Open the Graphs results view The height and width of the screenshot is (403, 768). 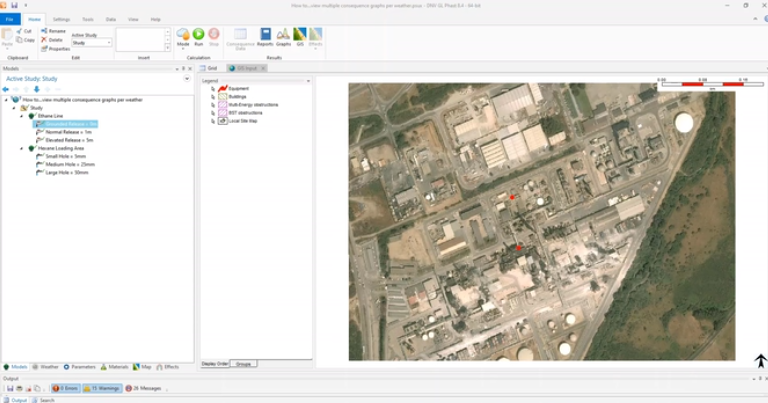click(283, 37)
